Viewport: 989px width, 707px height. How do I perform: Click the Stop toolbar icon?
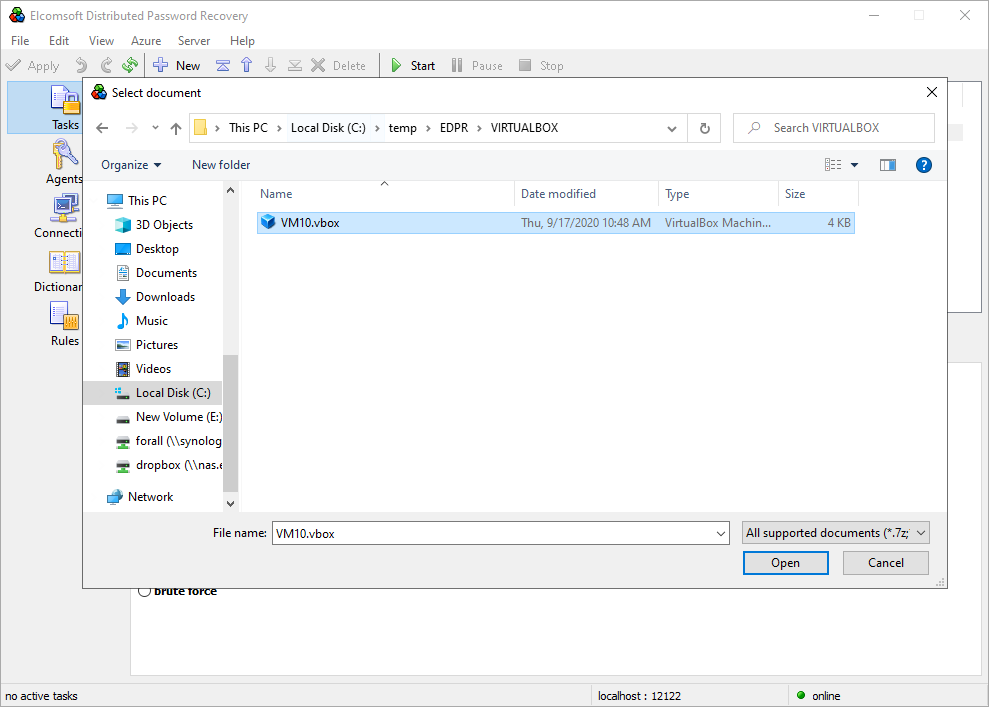point(525,65)
